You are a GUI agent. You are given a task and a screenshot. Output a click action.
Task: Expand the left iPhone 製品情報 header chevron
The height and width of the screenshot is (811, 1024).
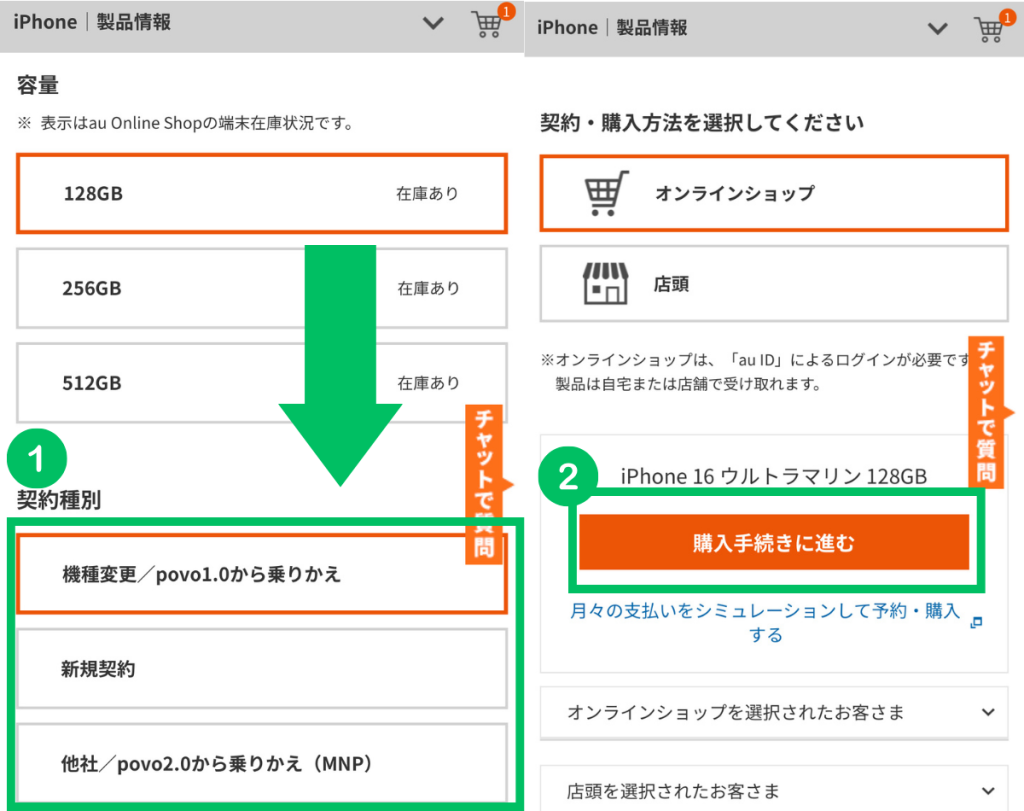coord(433,24)
